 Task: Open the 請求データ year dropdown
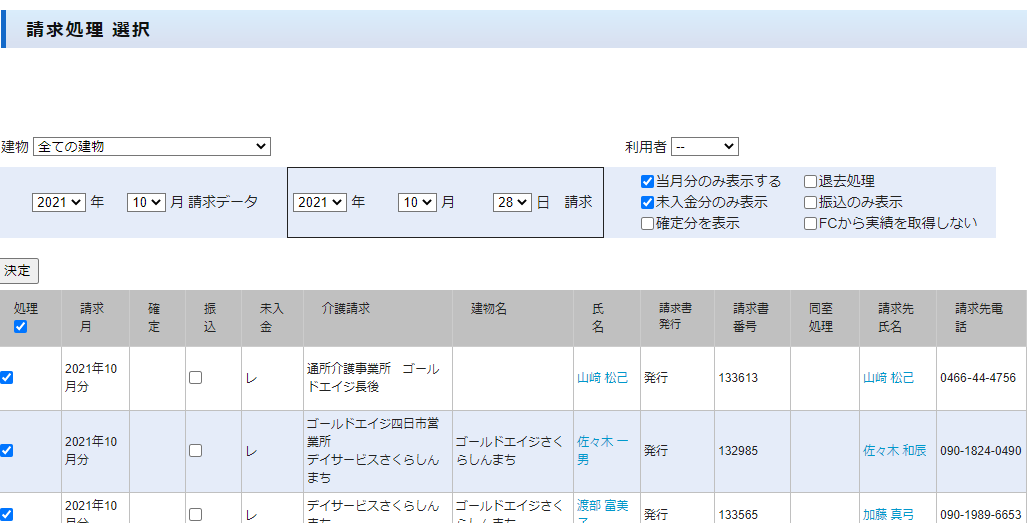(59, 202)
